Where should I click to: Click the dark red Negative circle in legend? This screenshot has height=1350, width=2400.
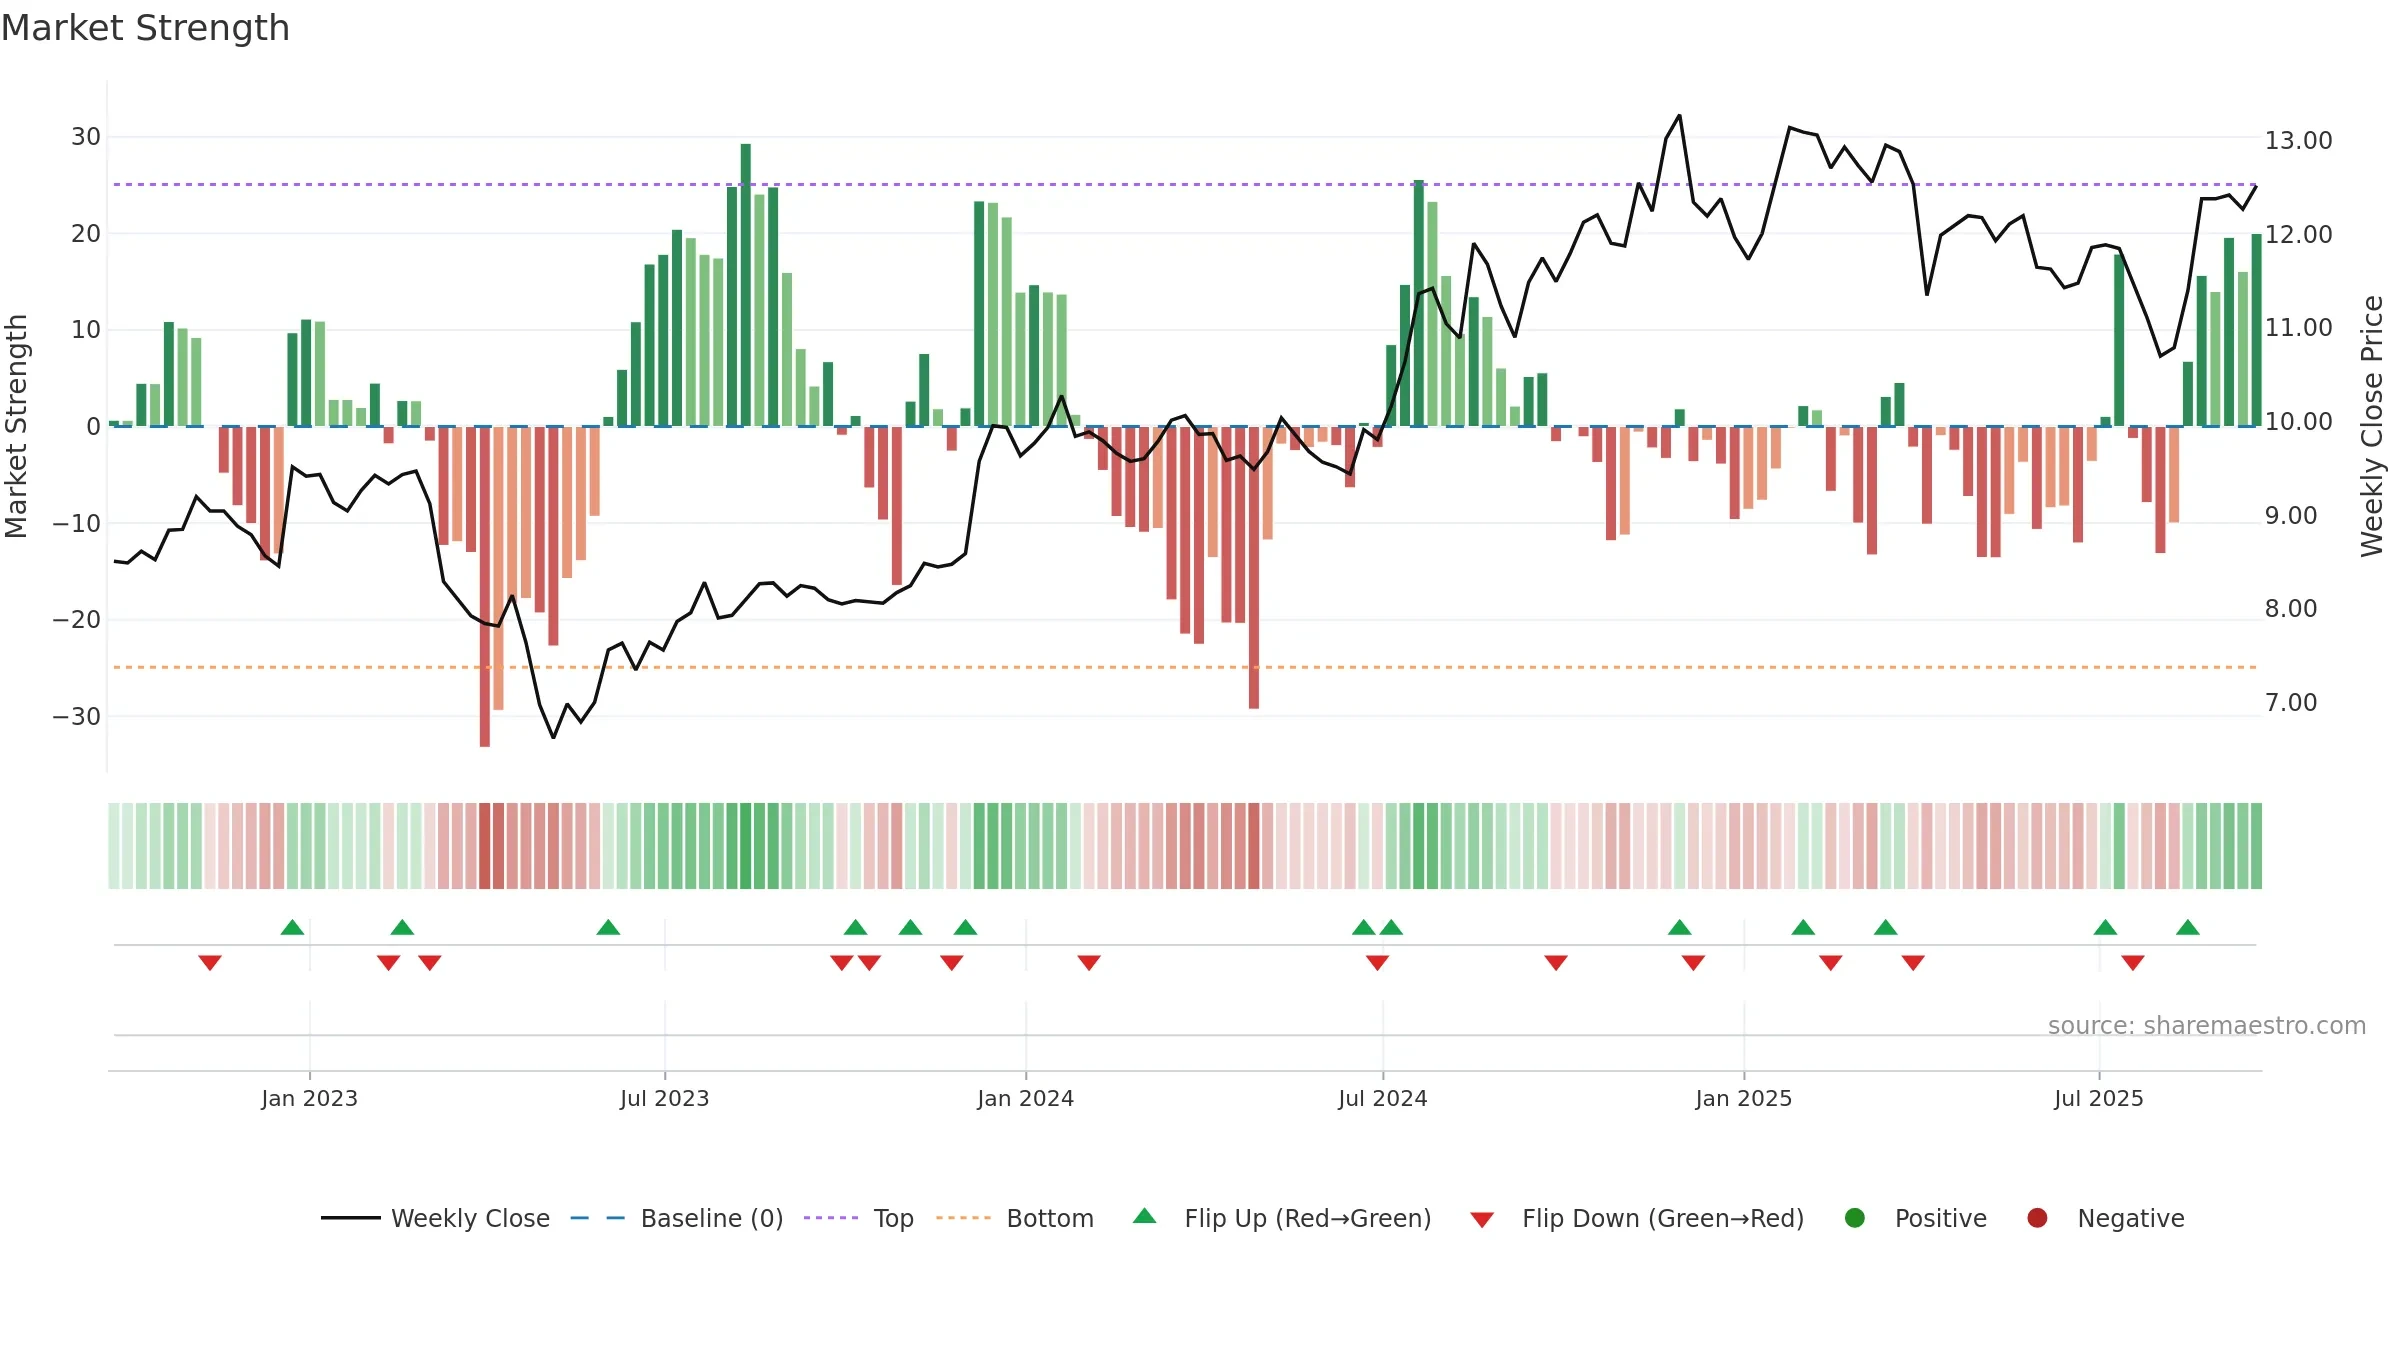[2037, 1218]
